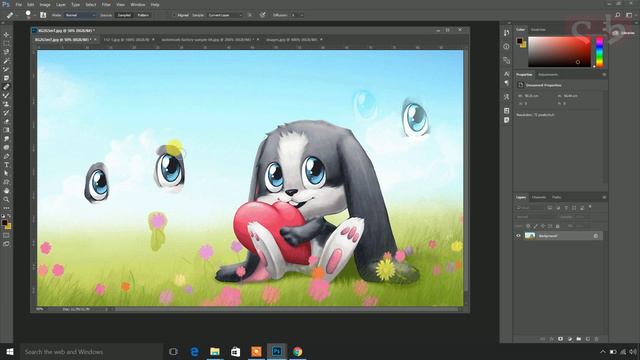This screenshot has width=640, height=360.
Task: Toggle the Aligned checkbox
Action: click(174, 15)
